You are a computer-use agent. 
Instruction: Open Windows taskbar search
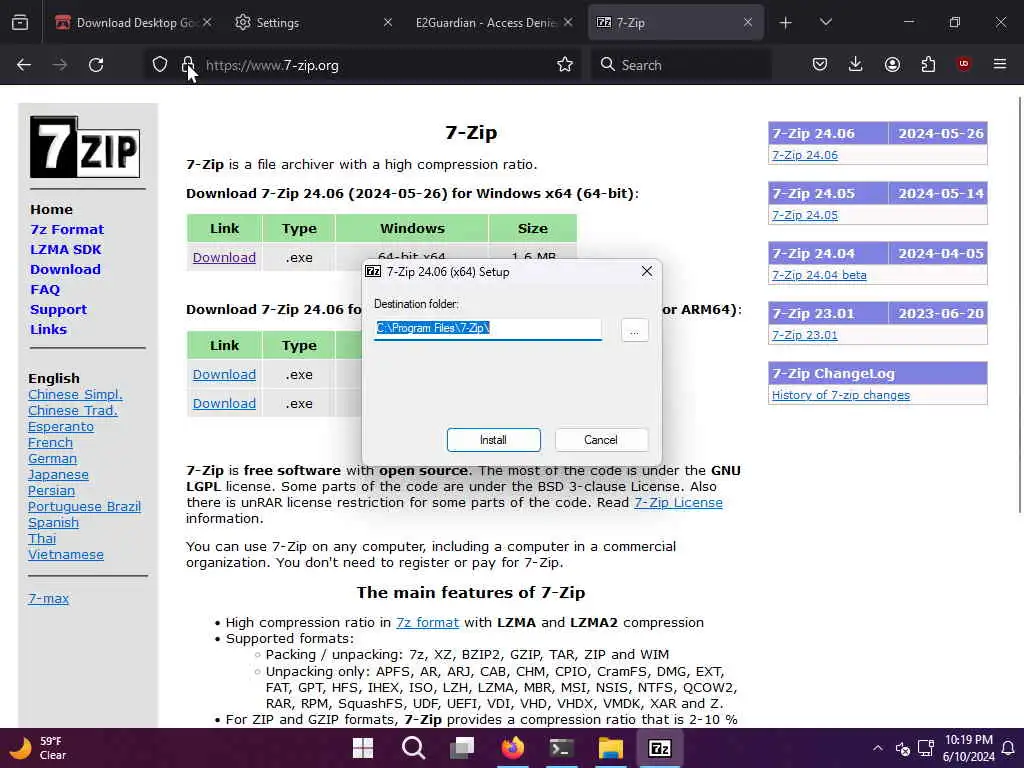click(413, 748)
